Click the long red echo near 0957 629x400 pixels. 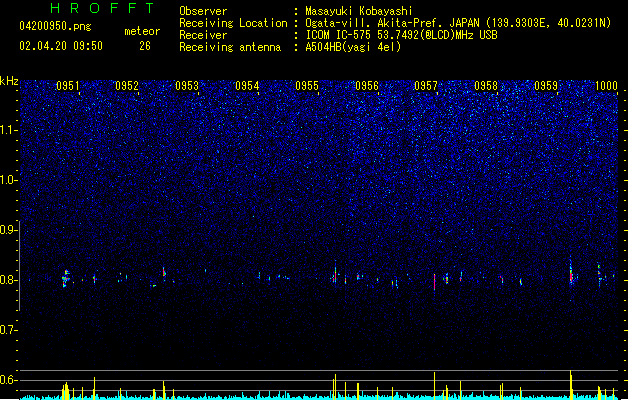[434, 282]
